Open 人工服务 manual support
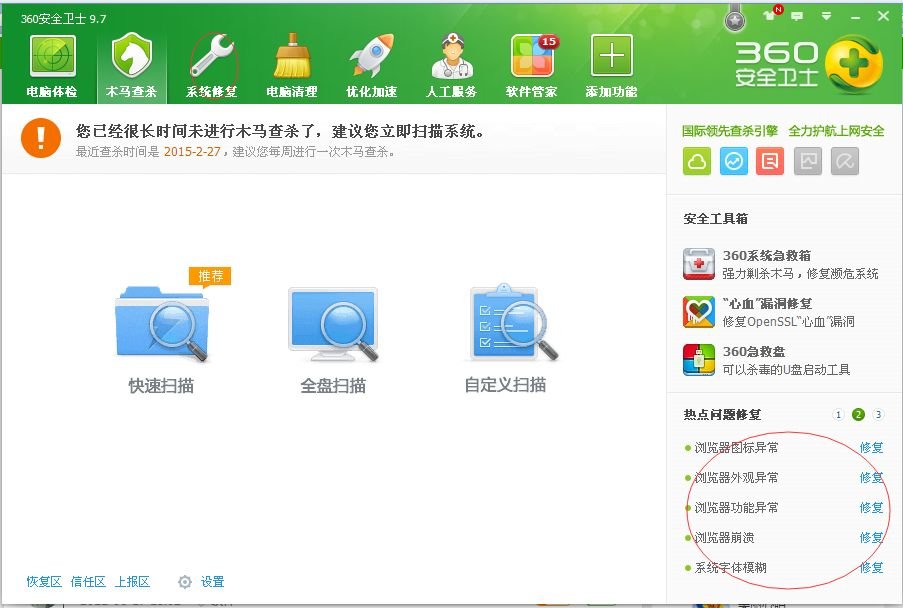 tap(452, 65)
